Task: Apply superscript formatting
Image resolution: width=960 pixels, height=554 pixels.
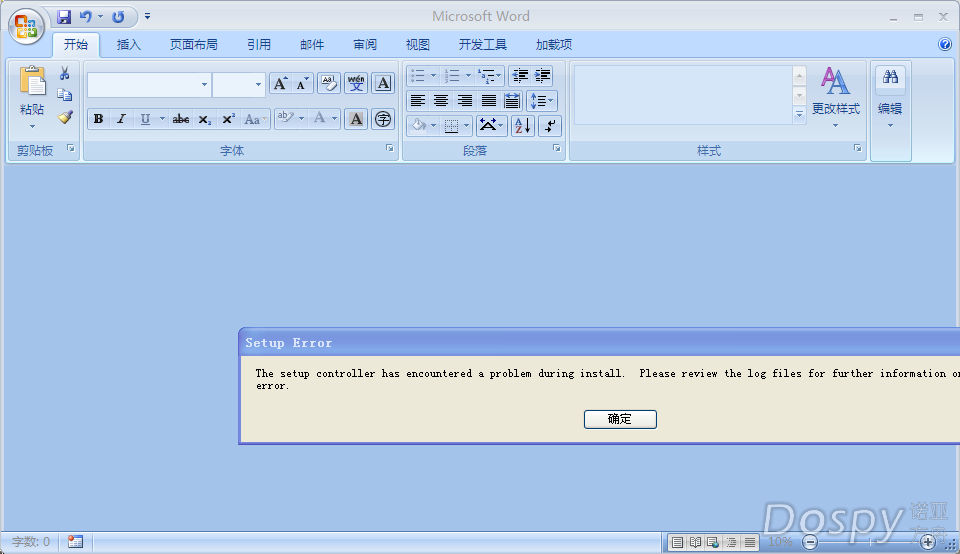Action: (x=228, y=119)
